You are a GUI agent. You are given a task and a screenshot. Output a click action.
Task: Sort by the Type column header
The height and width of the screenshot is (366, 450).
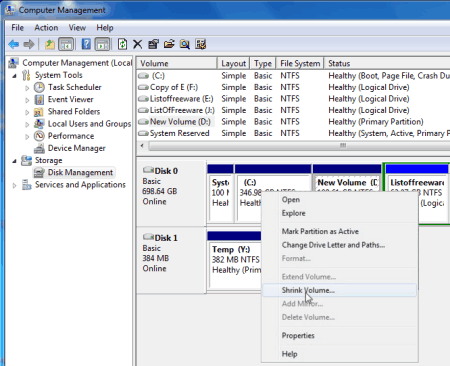coord(263,63)
